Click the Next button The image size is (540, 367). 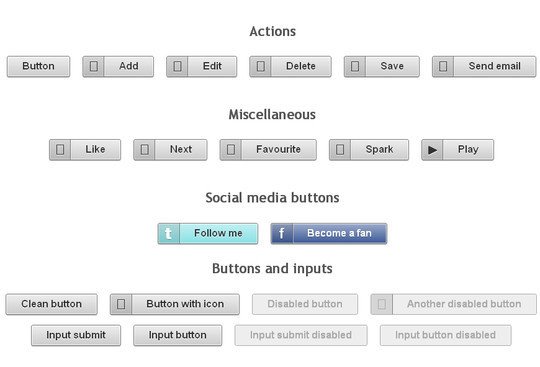(x=170, y=150)
